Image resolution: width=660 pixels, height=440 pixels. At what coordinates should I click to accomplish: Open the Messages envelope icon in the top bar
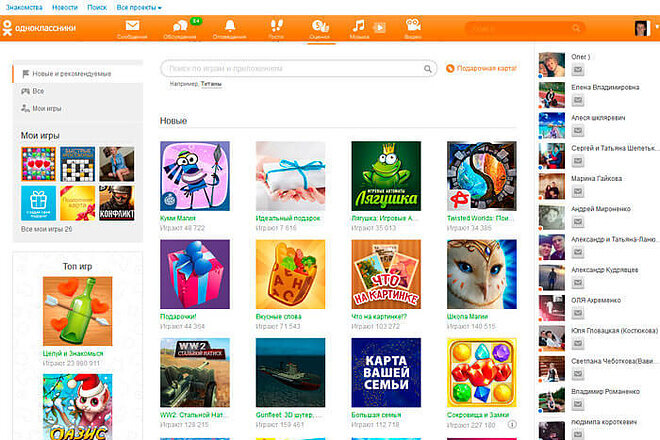point(132,28)
